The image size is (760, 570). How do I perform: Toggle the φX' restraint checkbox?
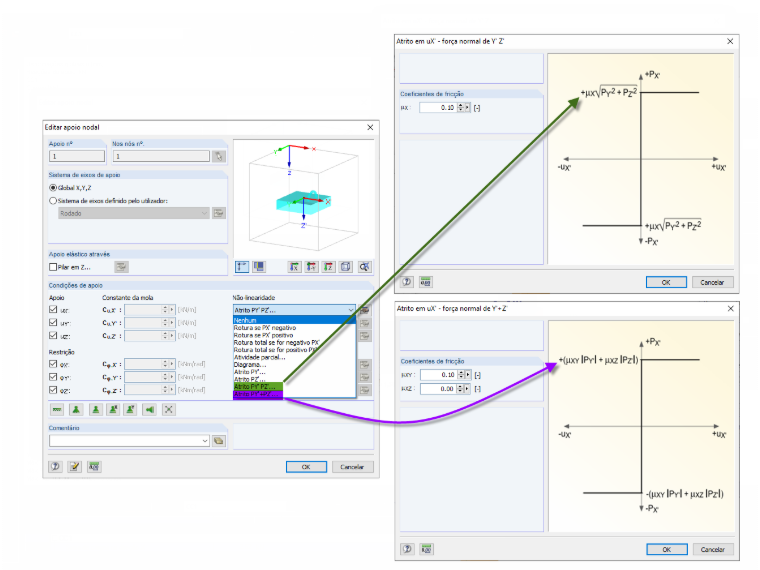tap(53, 364)
